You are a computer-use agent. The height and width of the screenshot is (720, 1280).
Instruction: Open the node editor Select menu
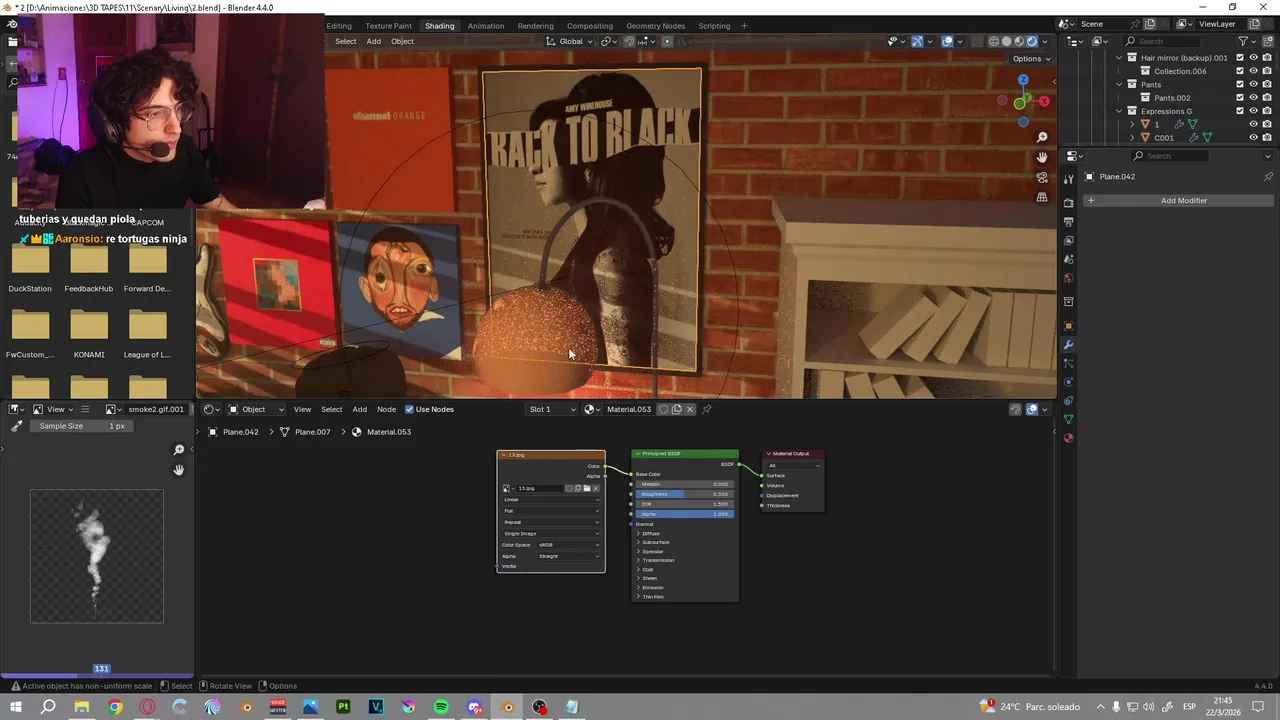point(331,409)
